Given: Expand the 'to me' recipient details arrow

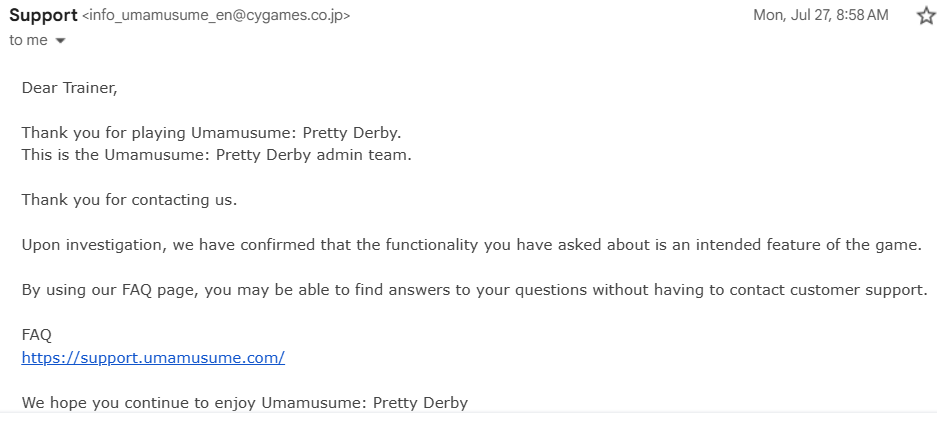Looking at the screenshot, I should pos(60,41).
